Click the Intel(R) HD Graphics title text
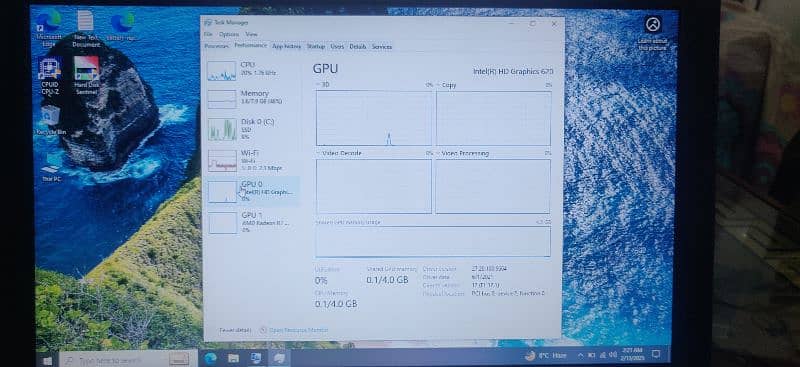The image size is (800, 367). coord(513,71)
